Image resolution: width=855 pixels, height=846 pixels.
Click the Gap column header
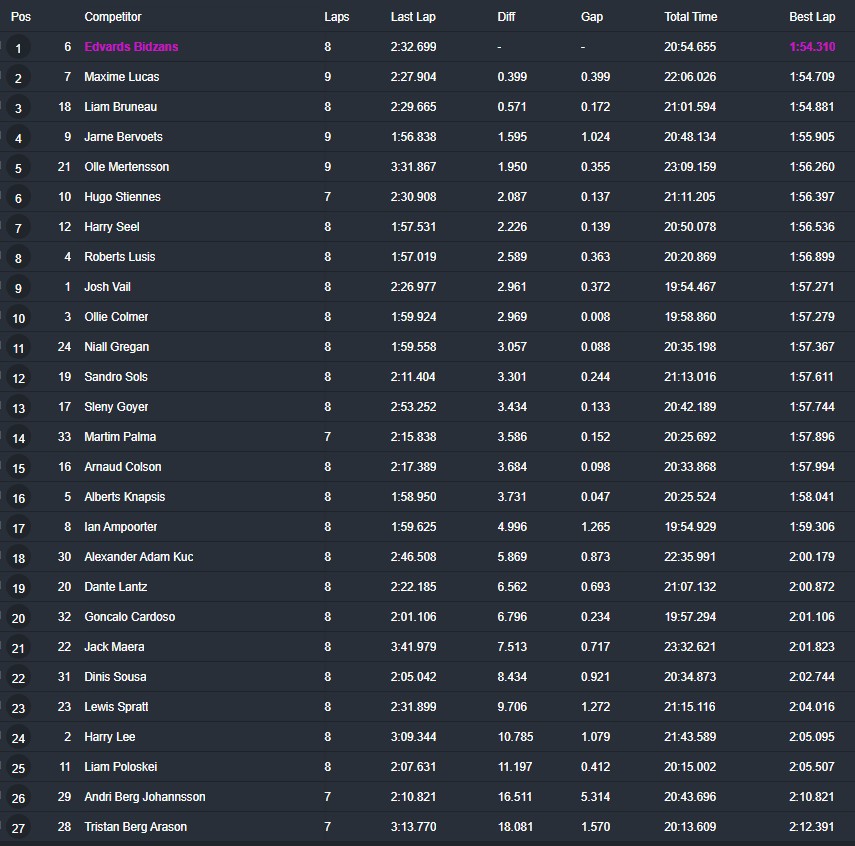(x=591, y=17)
